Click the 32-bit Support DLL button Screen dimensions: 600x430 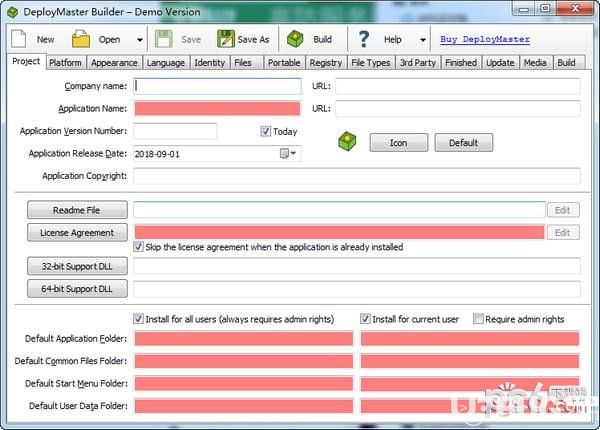(x=77, y=266)
